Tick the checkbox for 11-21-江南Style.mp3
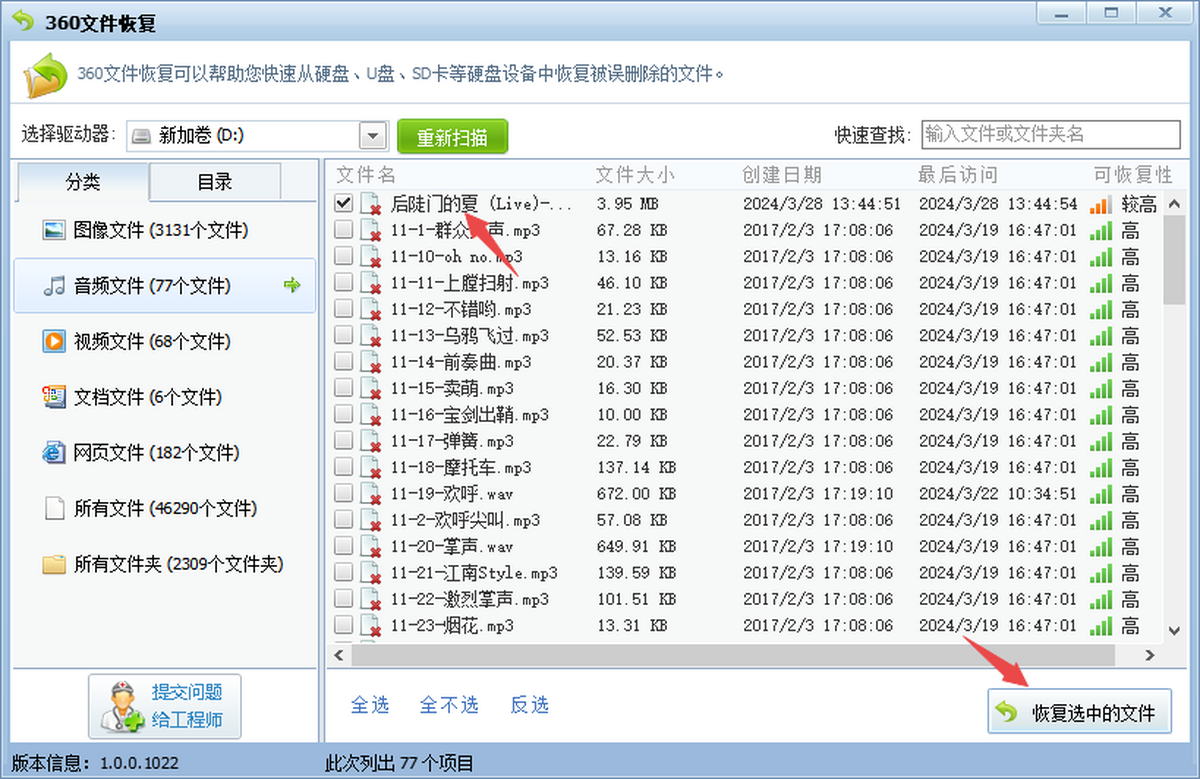The width and height of the screenshot is (1200, 779). [344, 573]
